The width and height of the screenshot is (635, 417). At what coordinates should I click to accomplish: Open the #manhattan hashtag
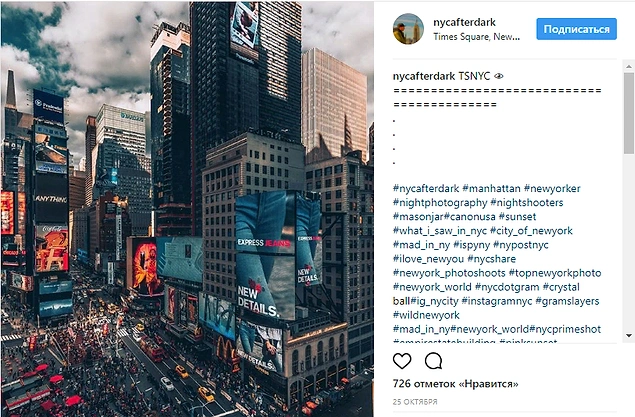click(491, 189)
